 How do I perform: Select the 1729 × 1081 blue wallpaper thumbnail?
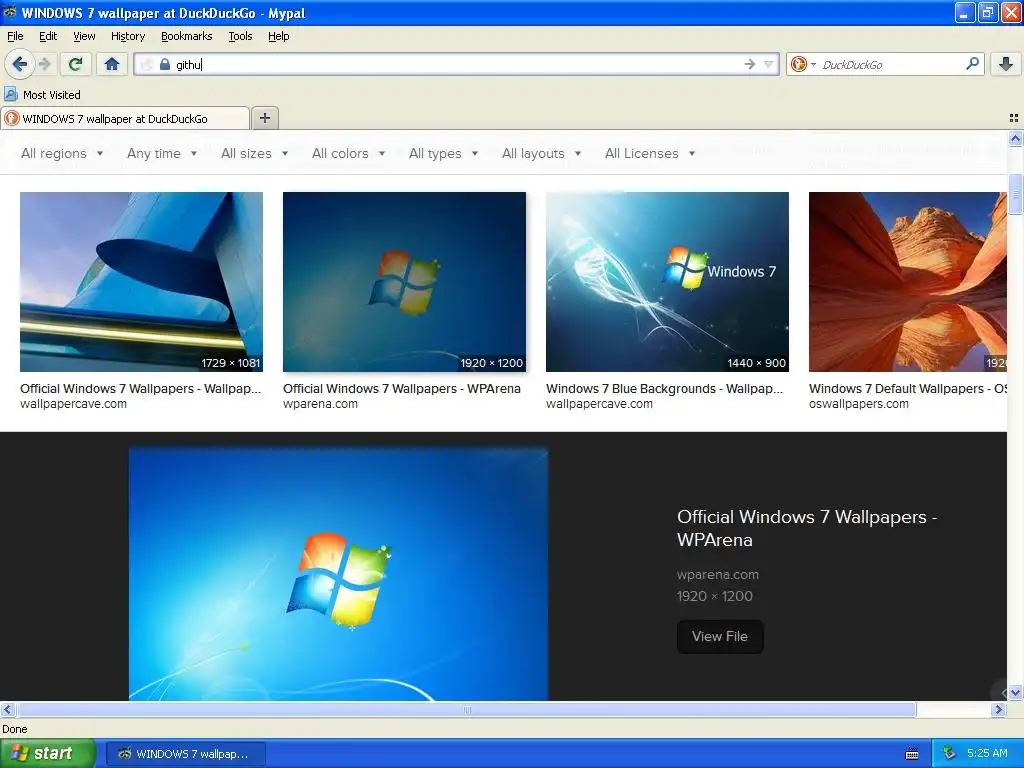[x=141, y=281]
